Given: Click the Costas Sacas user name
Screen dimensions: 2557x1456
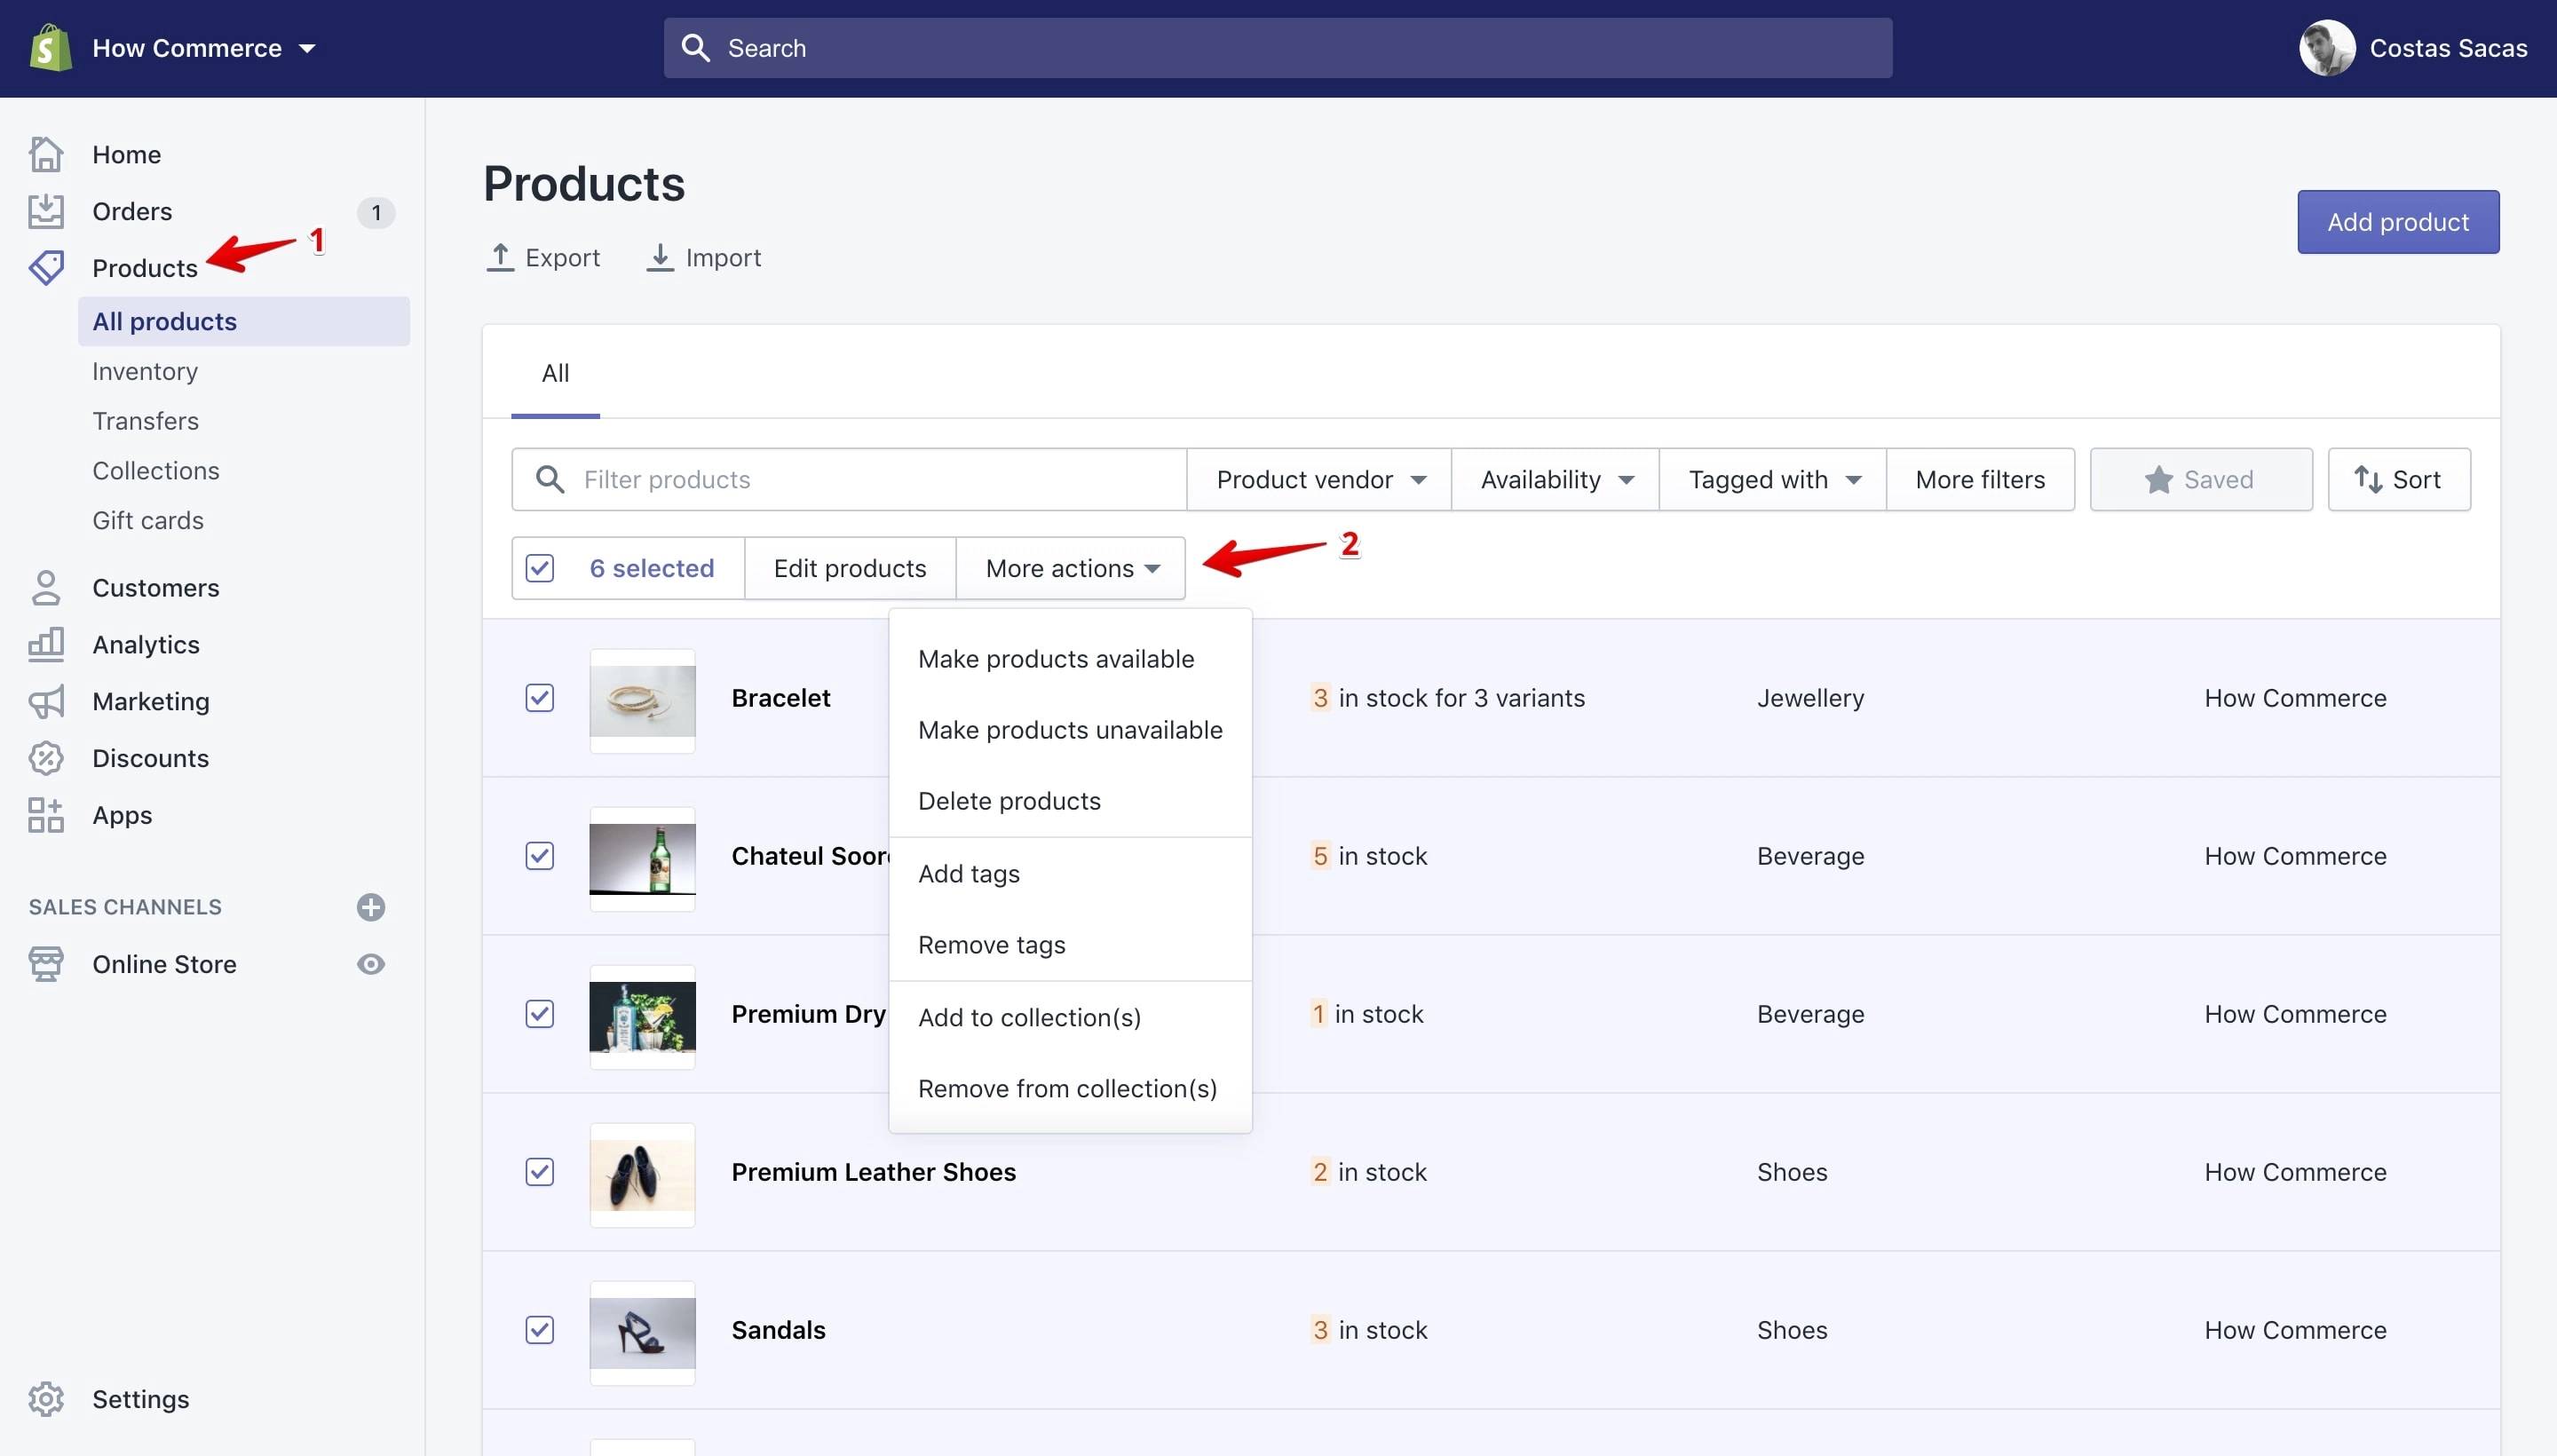Looking at the screenshot, I should tap(2448, 48).
